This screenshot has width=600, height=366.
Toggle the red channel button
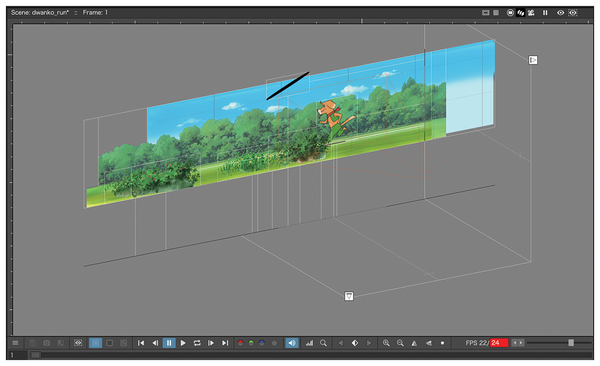pyautogui.click(x=240, y=343)
